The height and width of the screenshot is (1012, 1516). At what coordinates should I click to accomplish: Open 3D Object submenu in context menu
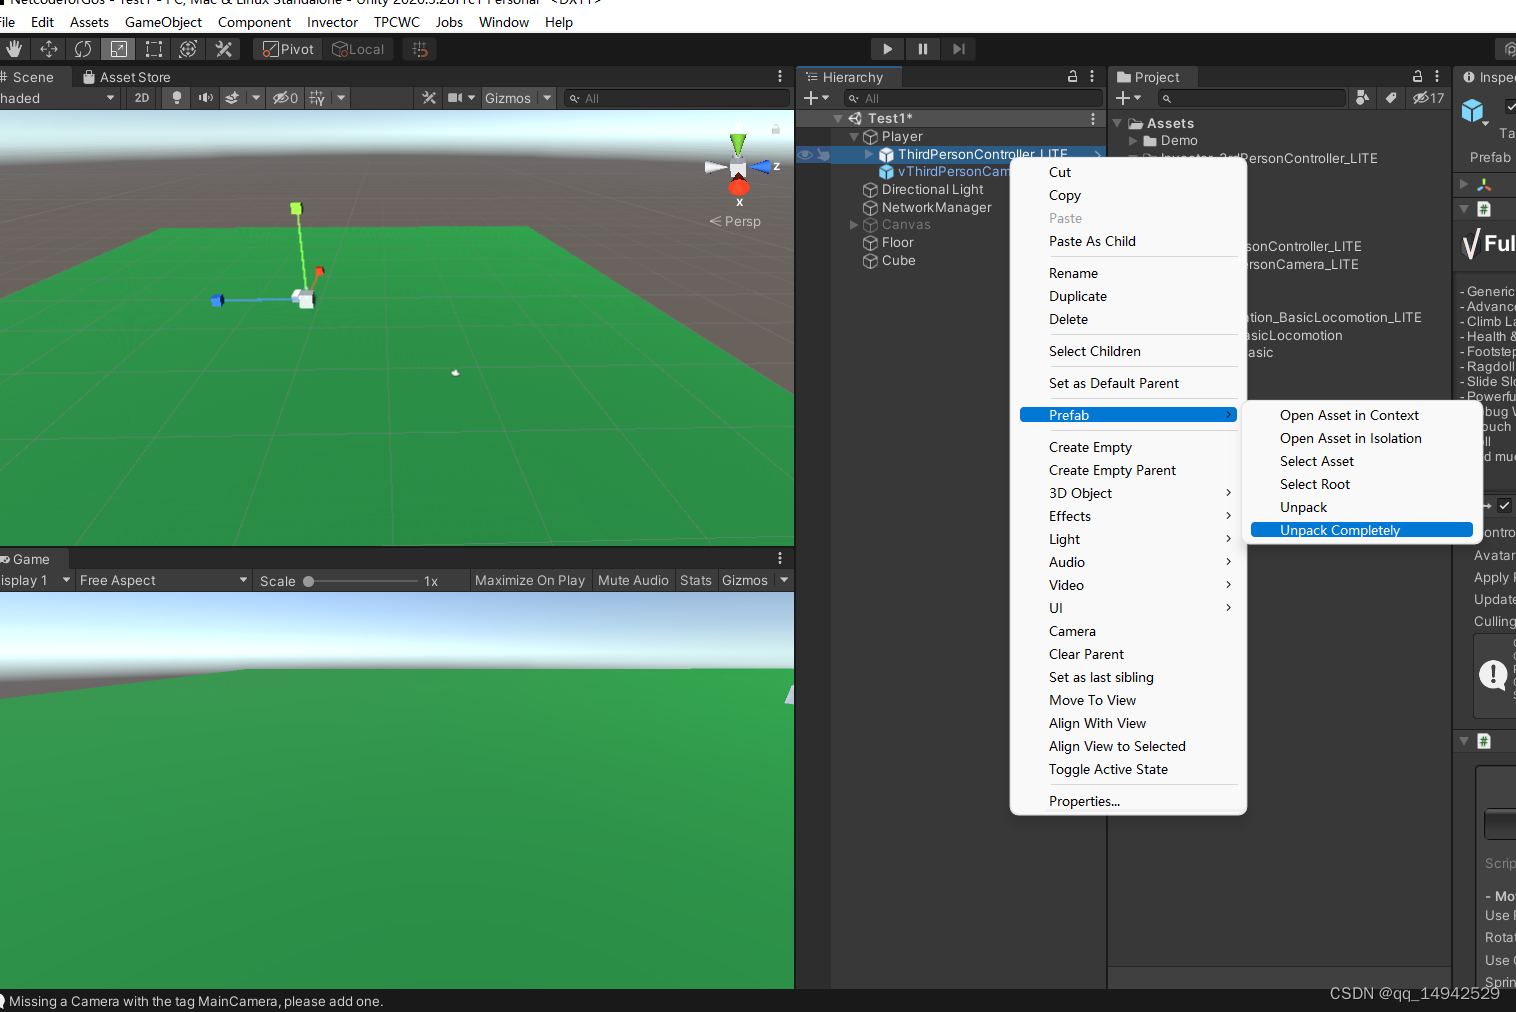(1128, 493)
